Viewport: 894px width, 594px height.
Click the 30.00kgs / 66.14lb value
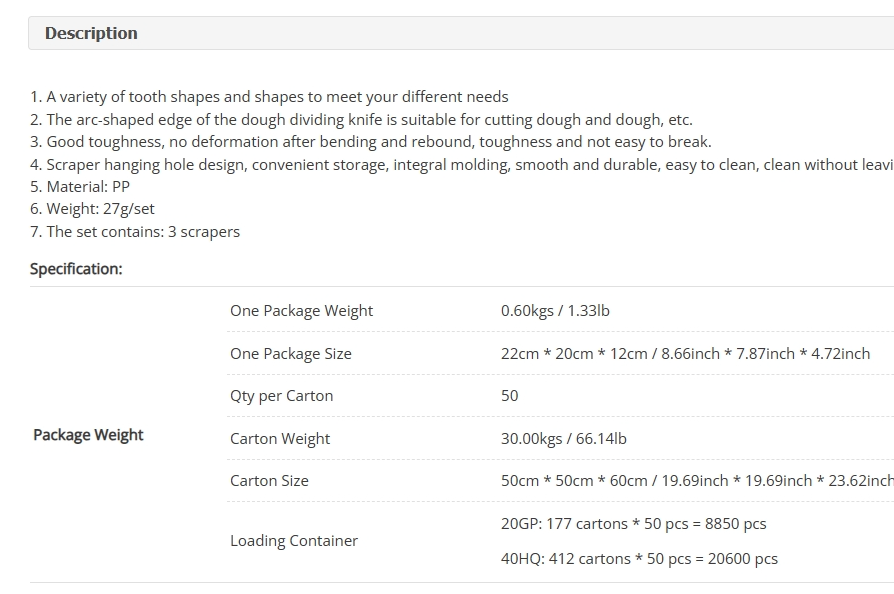(x=564, y=439)
